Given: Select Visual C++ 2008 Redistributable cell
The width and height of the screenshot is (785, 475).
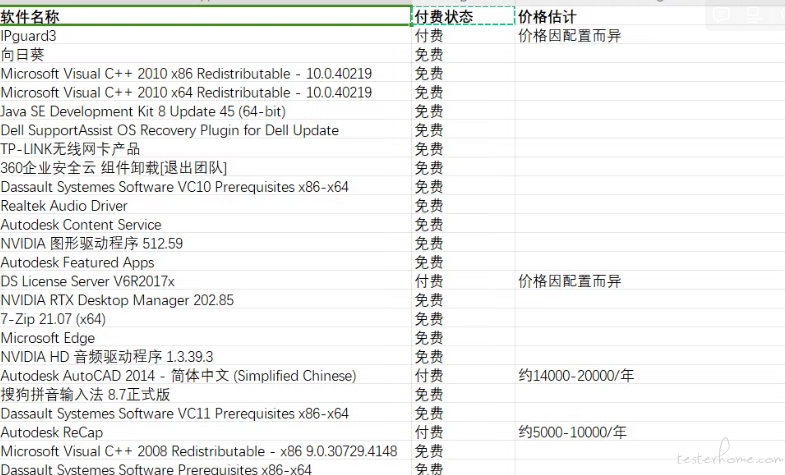Looking at the screenshot, I should tap(205, 451).
